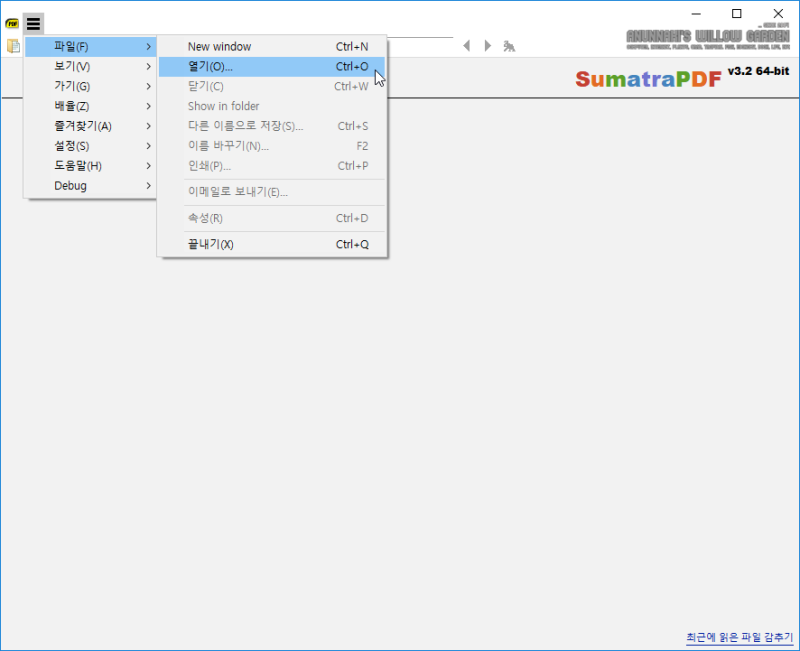Click the search input field in toolbar
Screen dimensions: 800x651
[420, 46]
